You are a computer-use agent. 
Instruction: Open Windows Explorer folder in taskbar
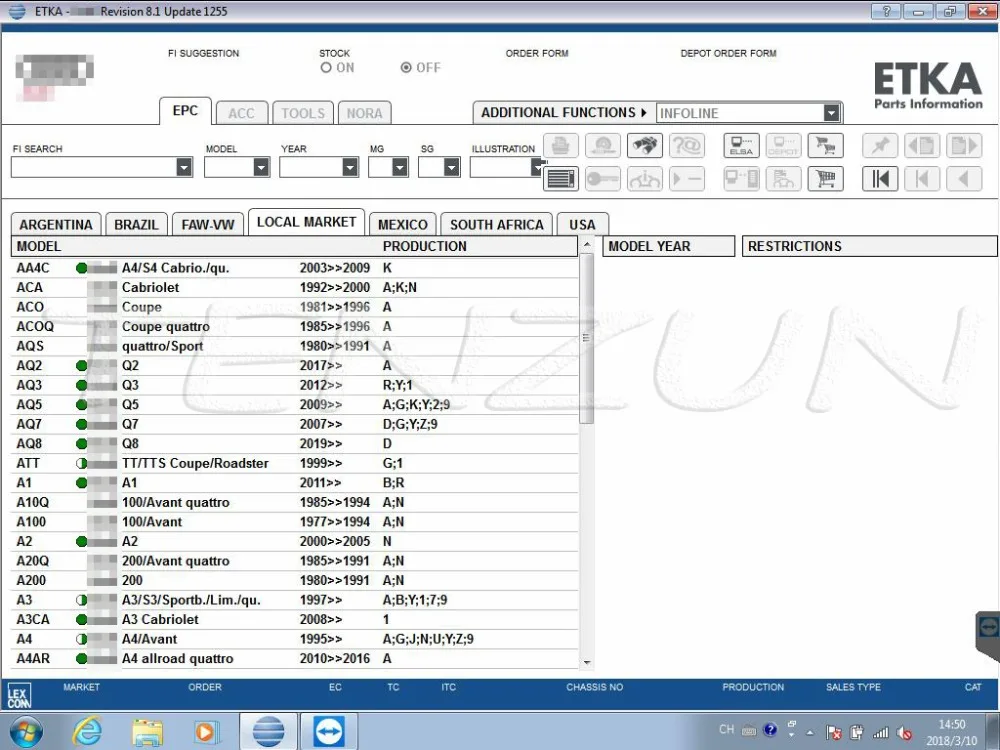(147, 732)
